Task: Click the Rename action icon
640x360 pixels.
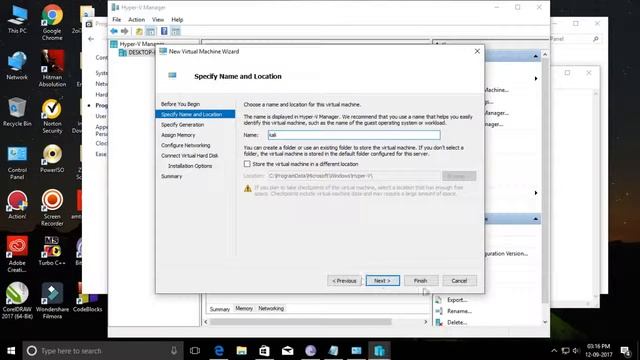Action: (439, 311)
